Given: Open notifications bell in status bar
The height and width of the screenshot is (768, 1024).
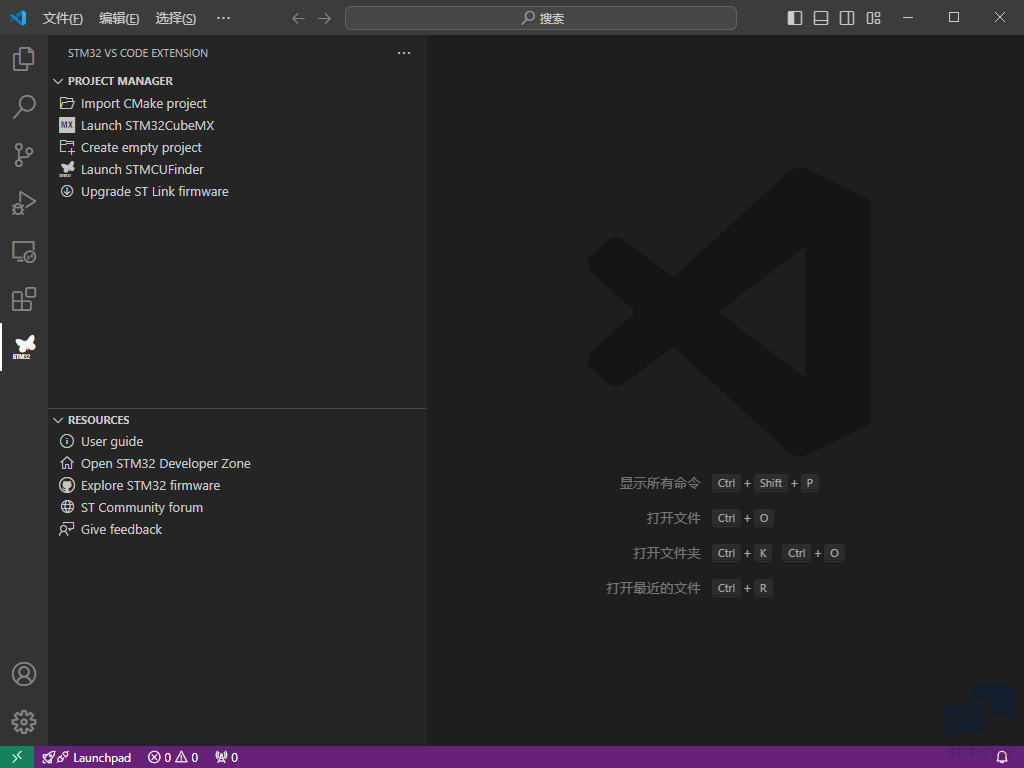Looking at the screenshot, I should click(x=1002, y=758).
